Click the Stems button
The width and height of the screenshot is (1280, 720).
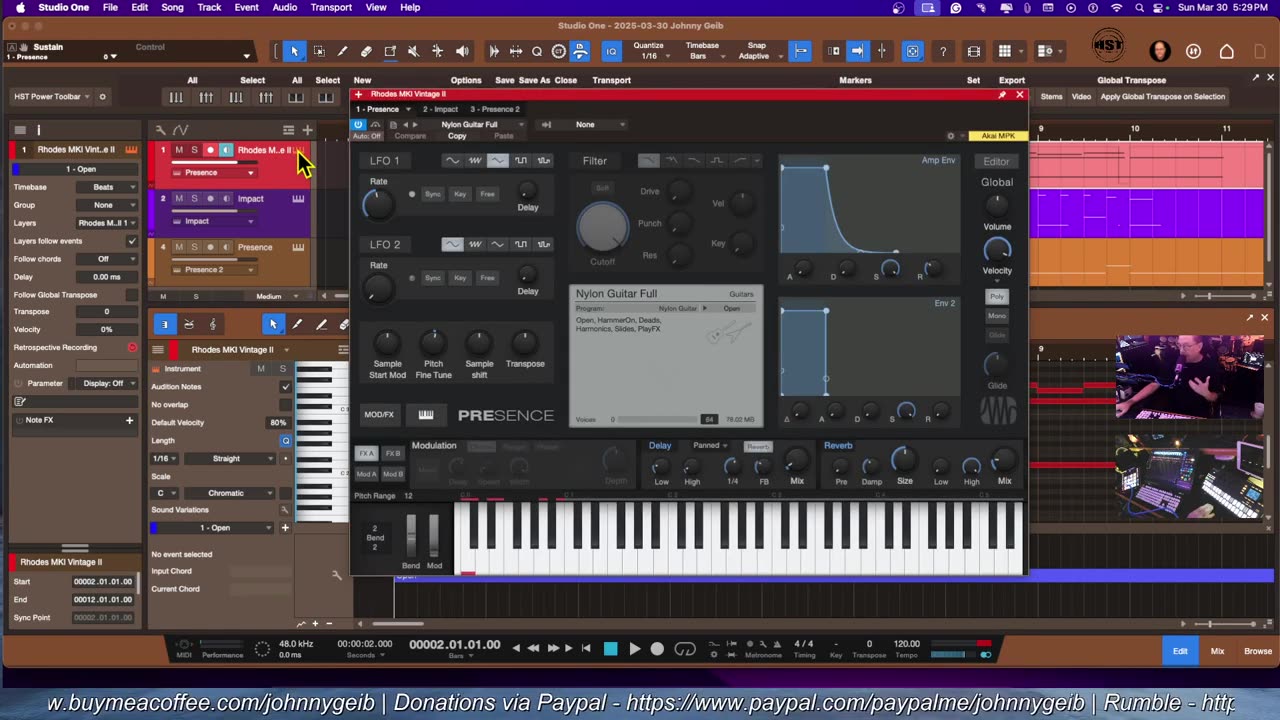(1051, 97)
